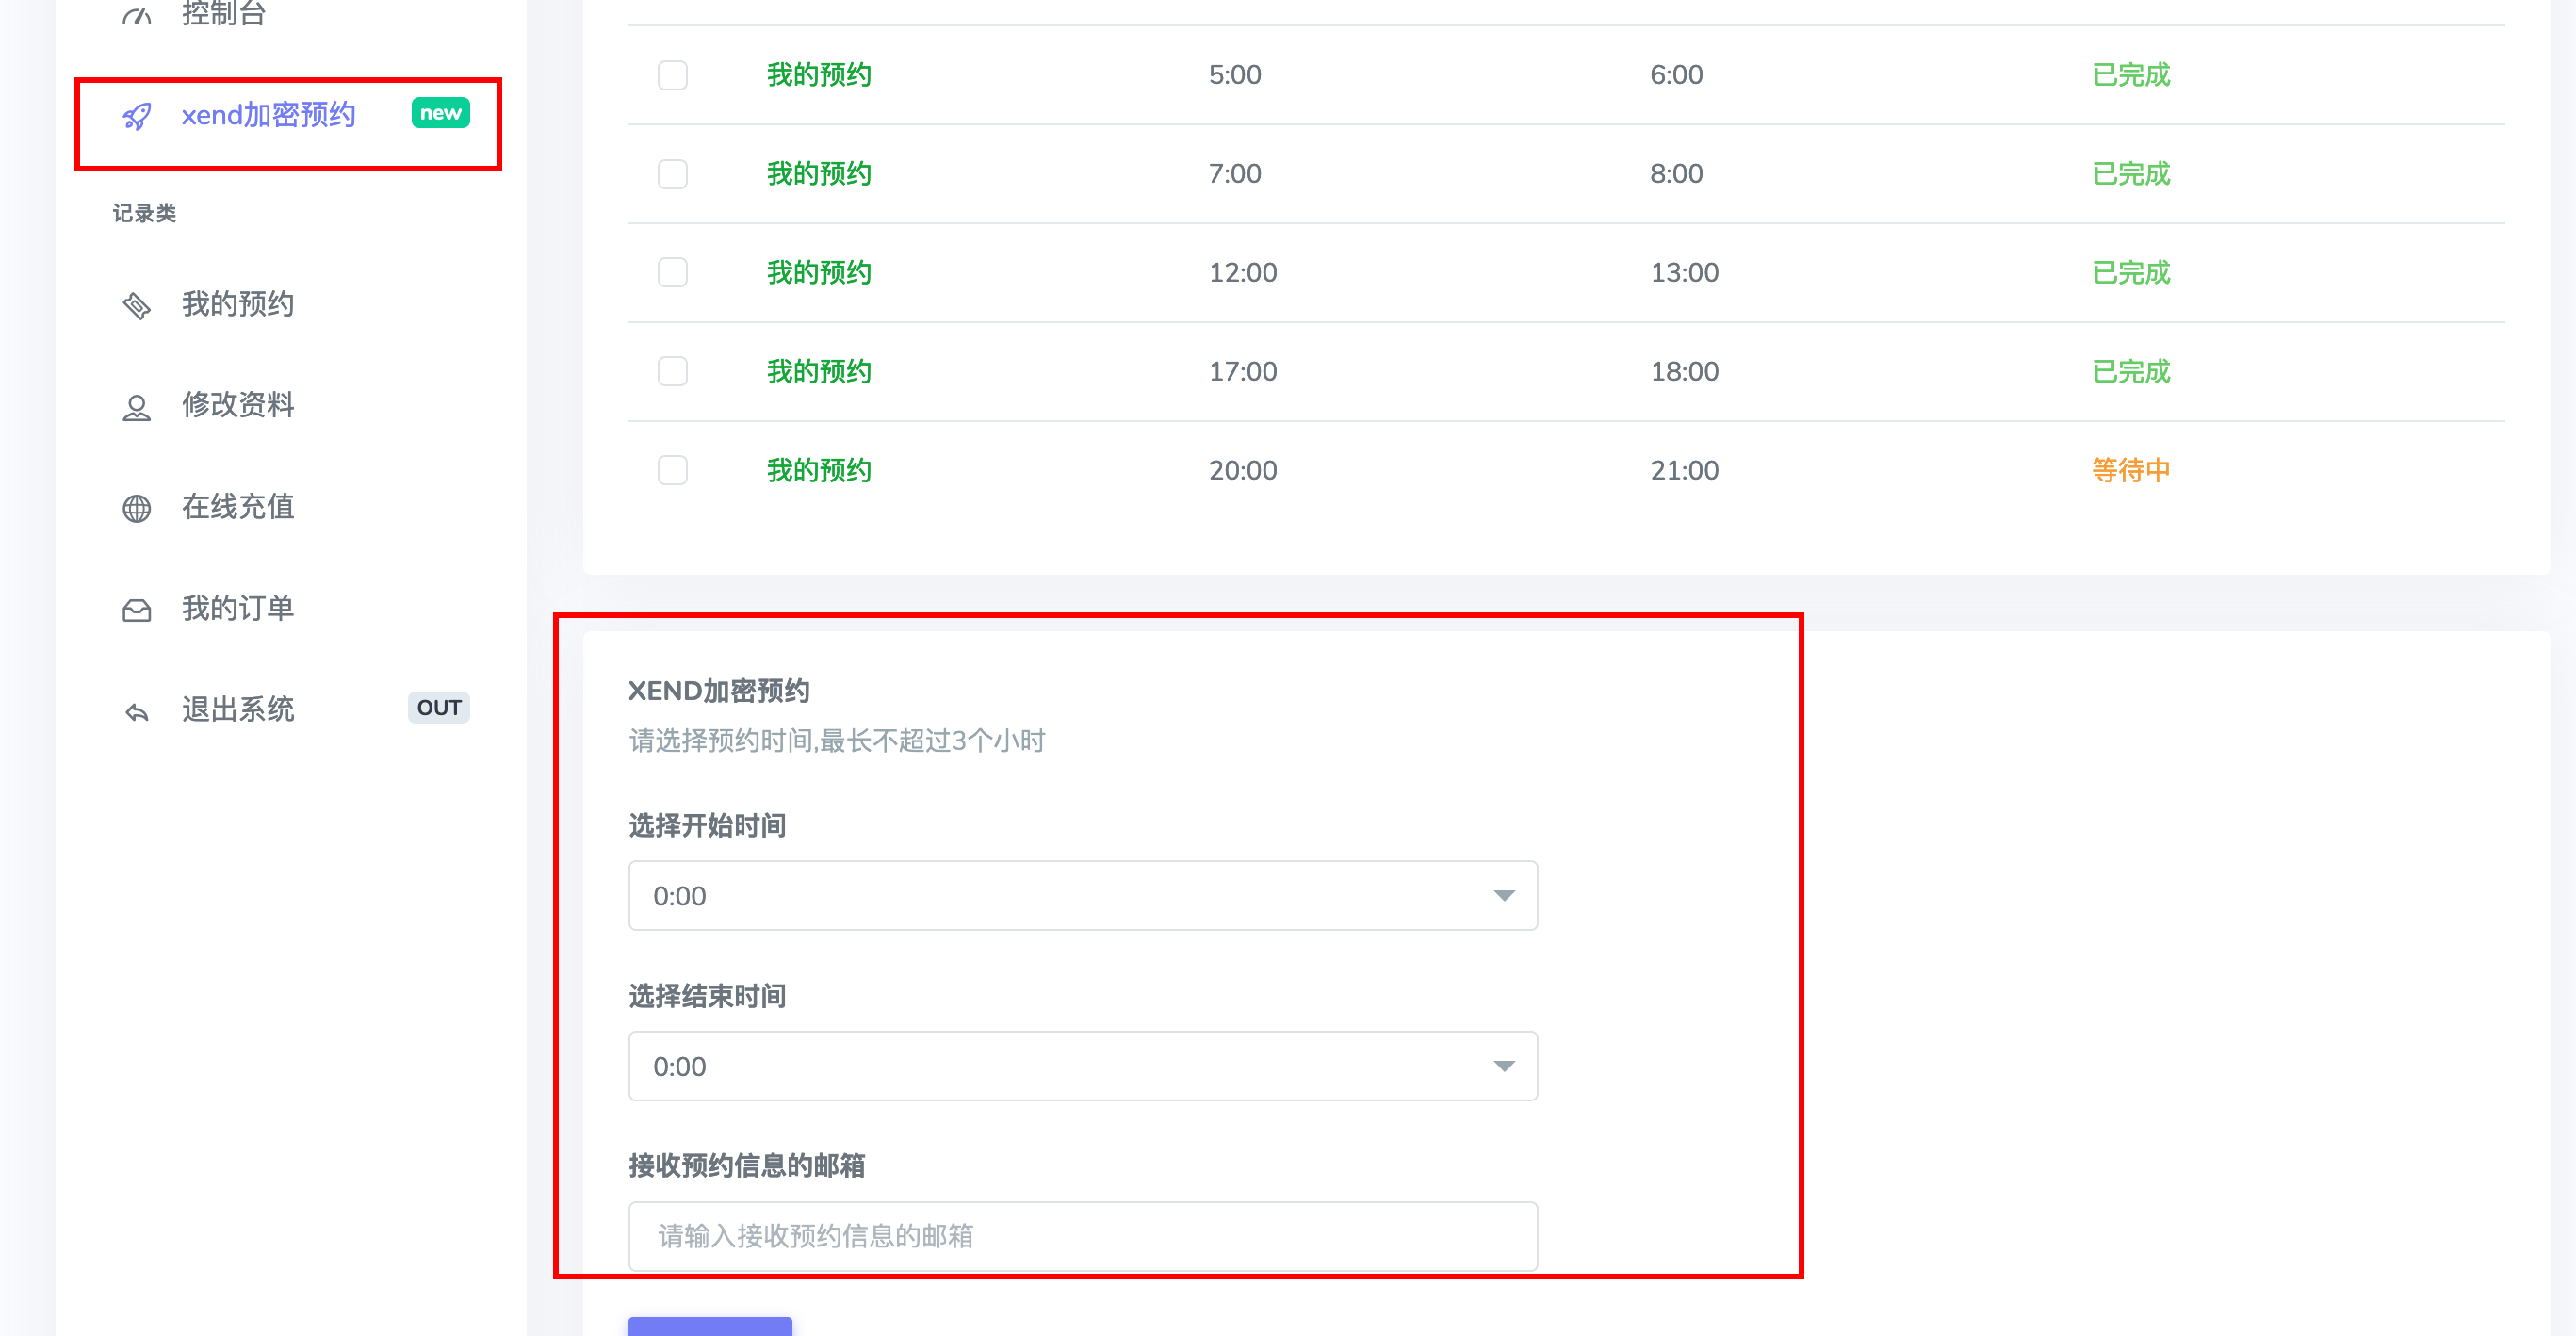Click the 我的预约 link in the 7:00 row

point(819,173)
